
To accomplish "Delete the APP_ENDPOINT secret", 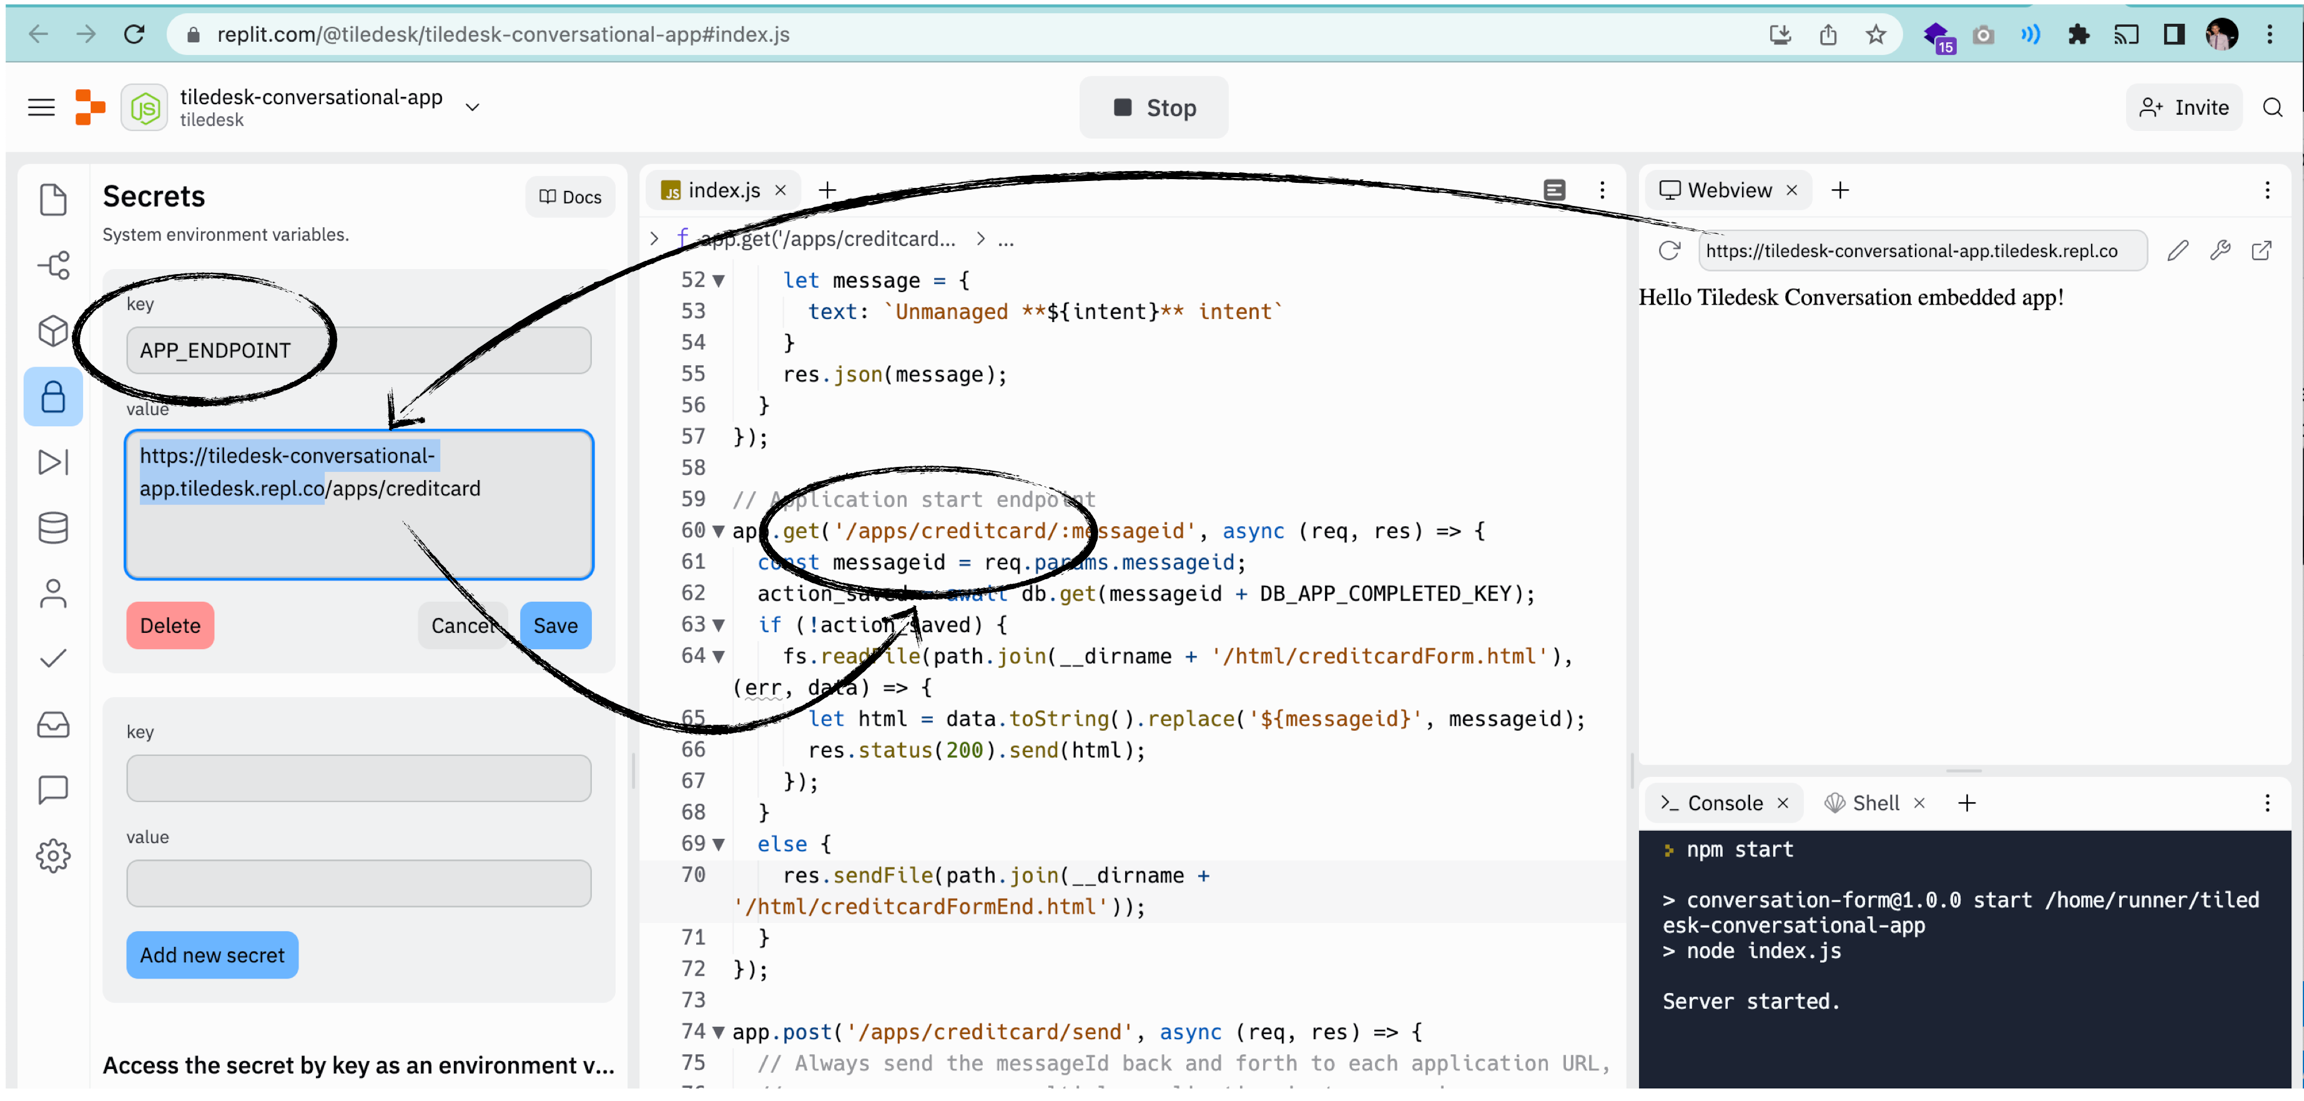I will point(170,626).
